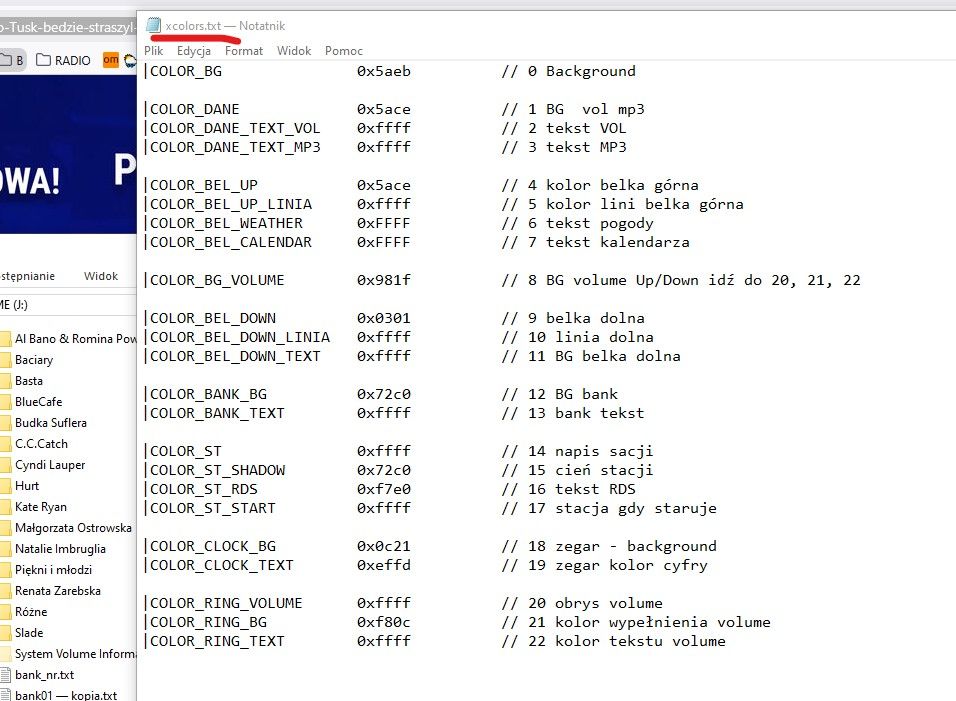The height and width of the screenshot is (701, 956).
Task: Open the RADIO bookmark folder in browser
Action: point(63,60)
